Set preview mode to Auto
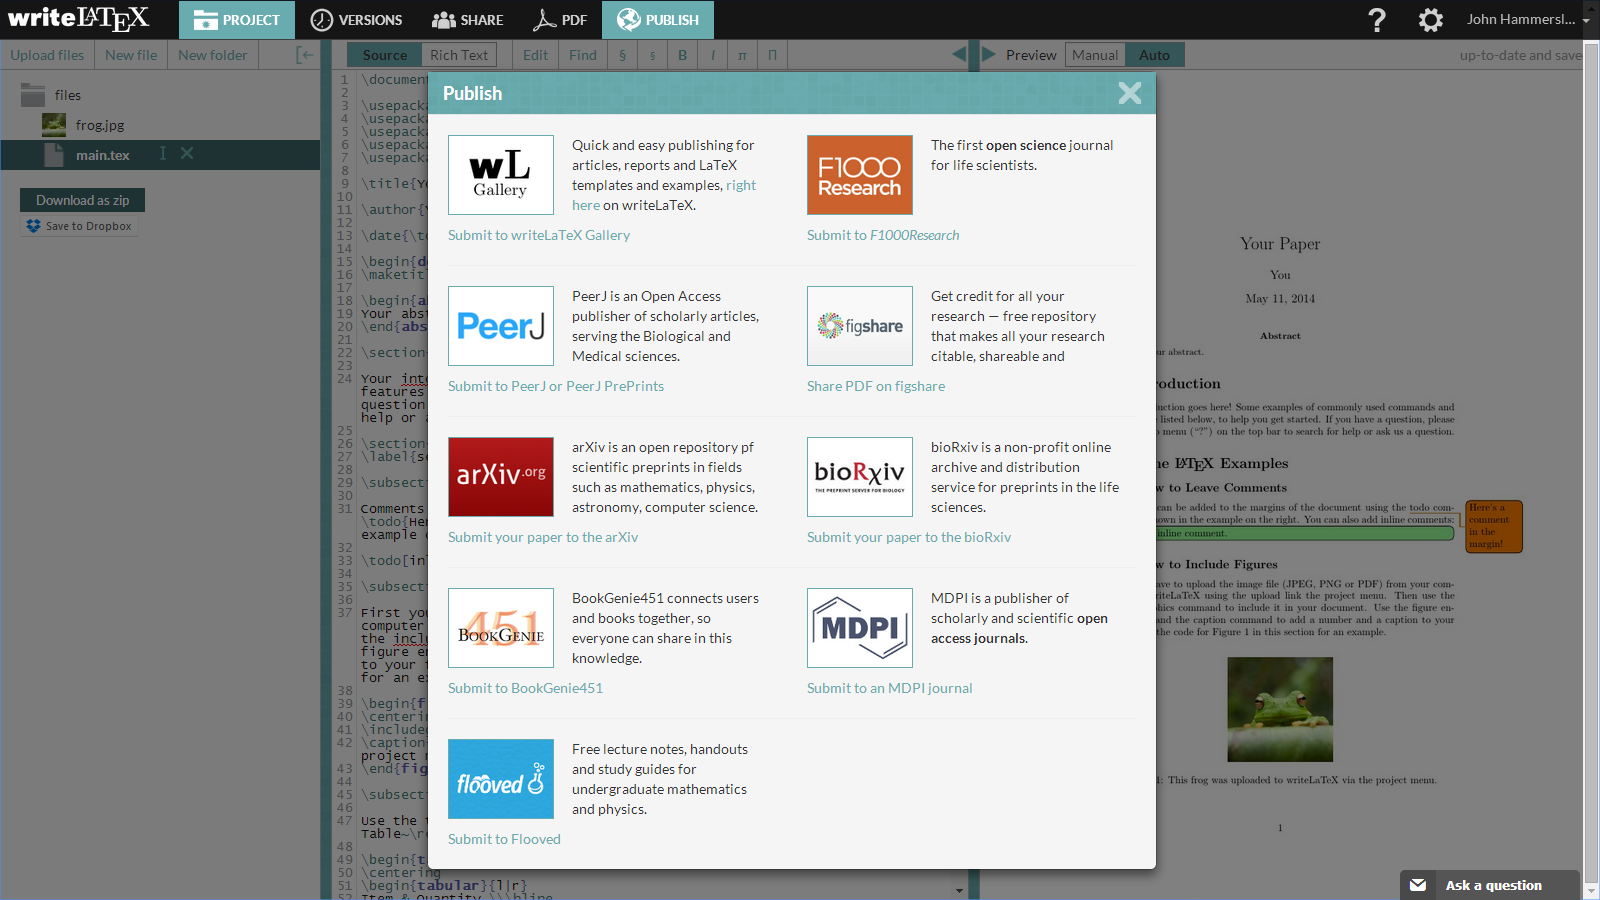The height and width of the screenshot is (900, 1600). point(1154,55)
